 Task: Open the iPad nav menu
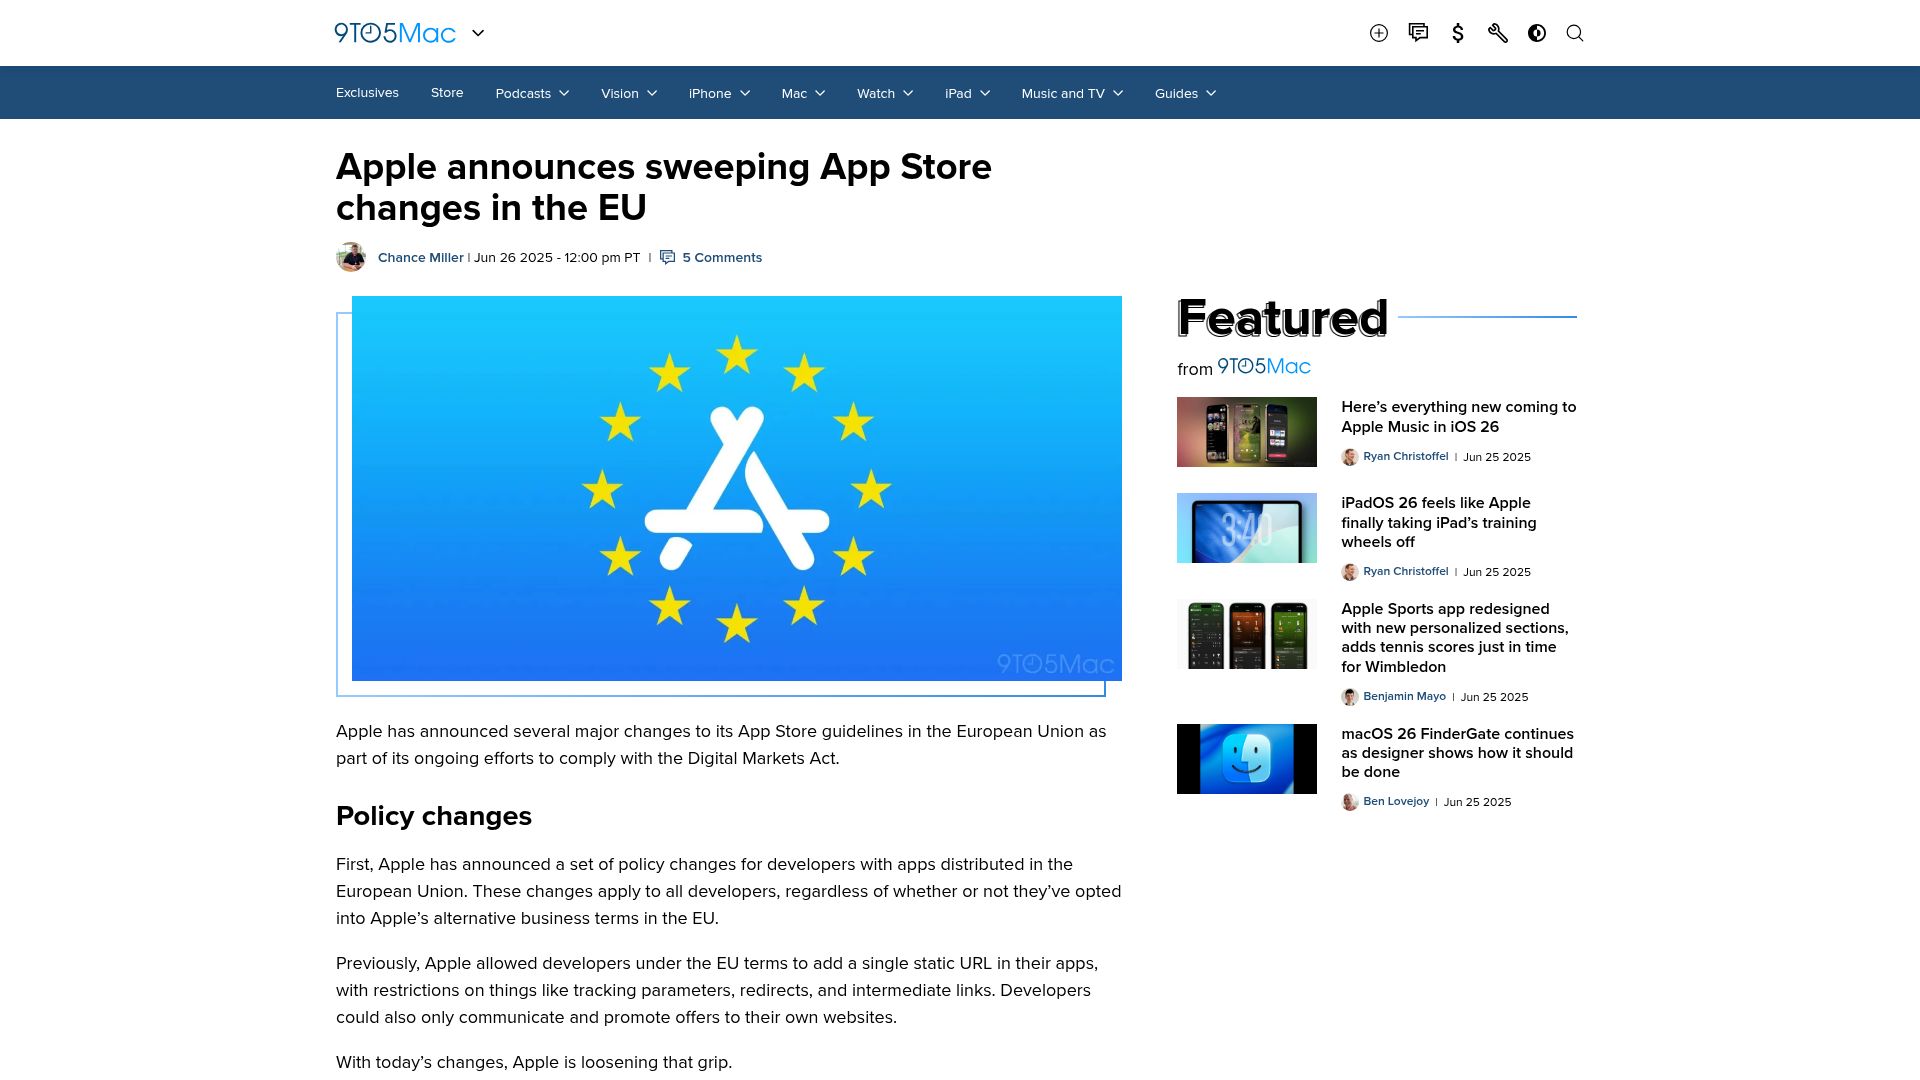[967, 93]
